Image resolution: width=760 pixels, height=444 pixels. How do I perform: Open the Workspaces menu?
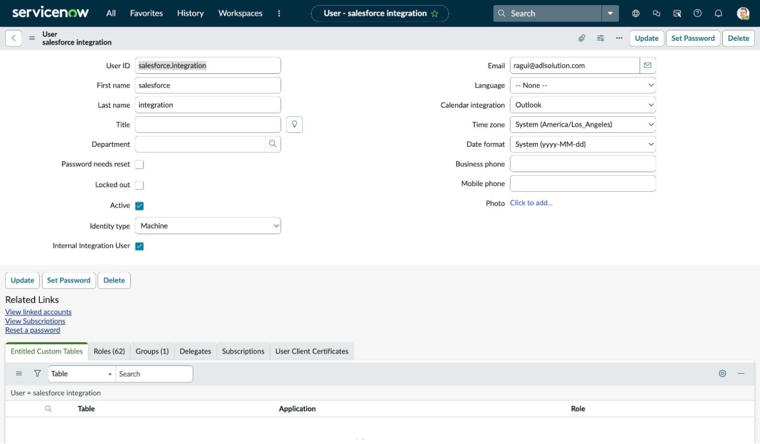[x=240, y=14]
